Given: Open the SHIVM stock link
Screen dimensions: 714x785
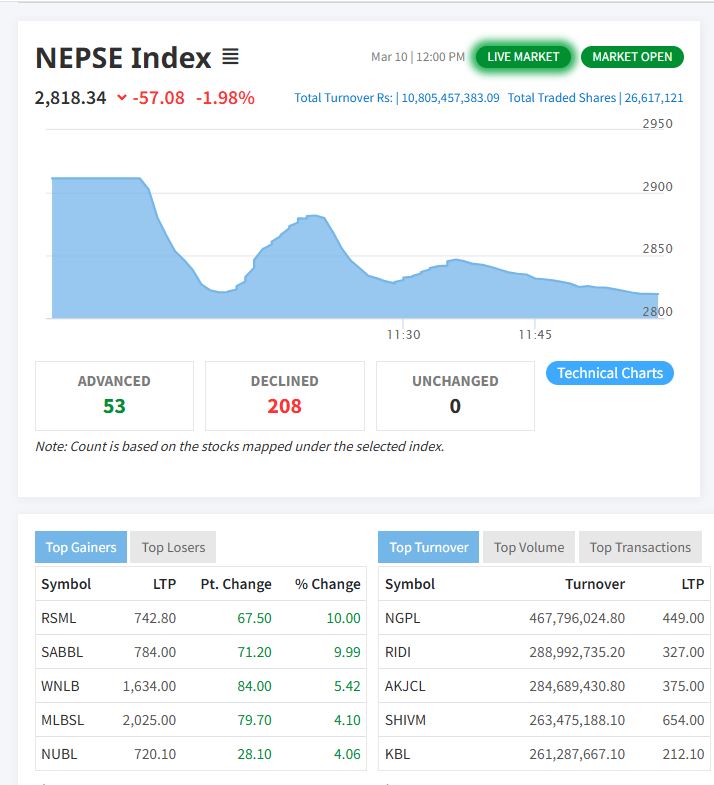Looking at the screenshot, I should pos(404,720).
